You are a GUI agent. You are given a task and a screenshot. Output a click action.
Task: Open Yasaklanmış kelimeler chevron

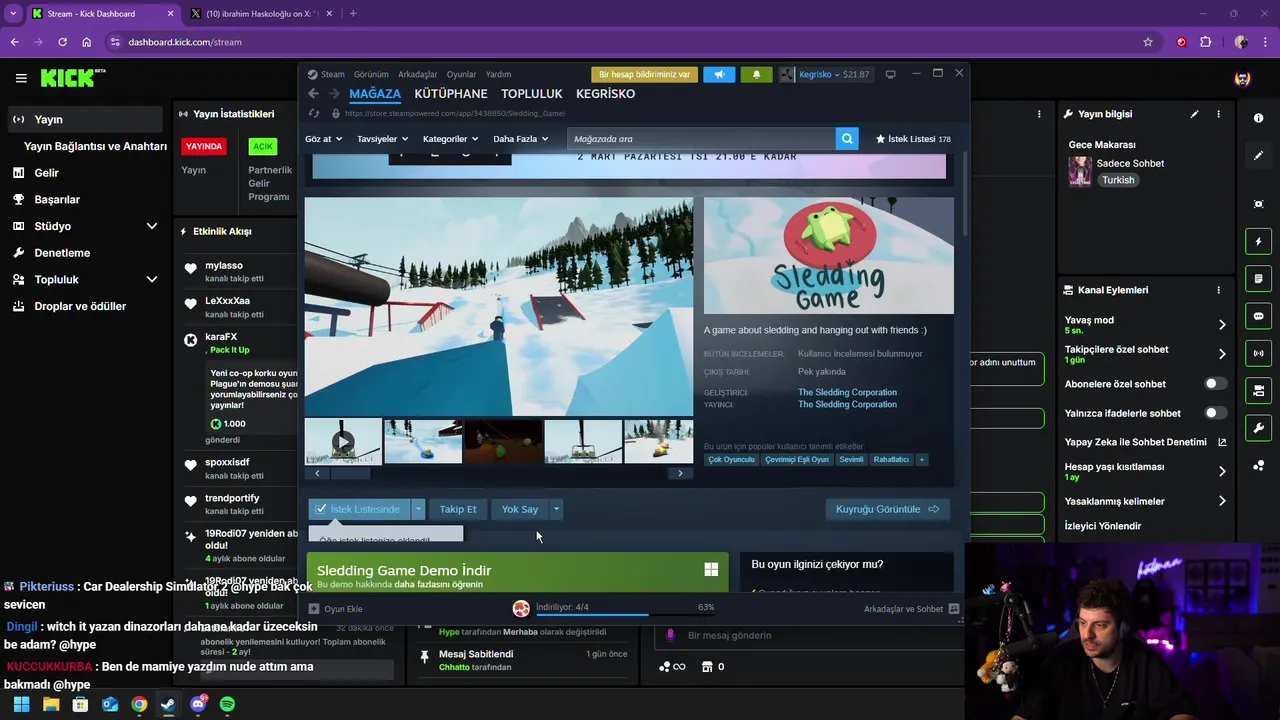coord(1222,501)
